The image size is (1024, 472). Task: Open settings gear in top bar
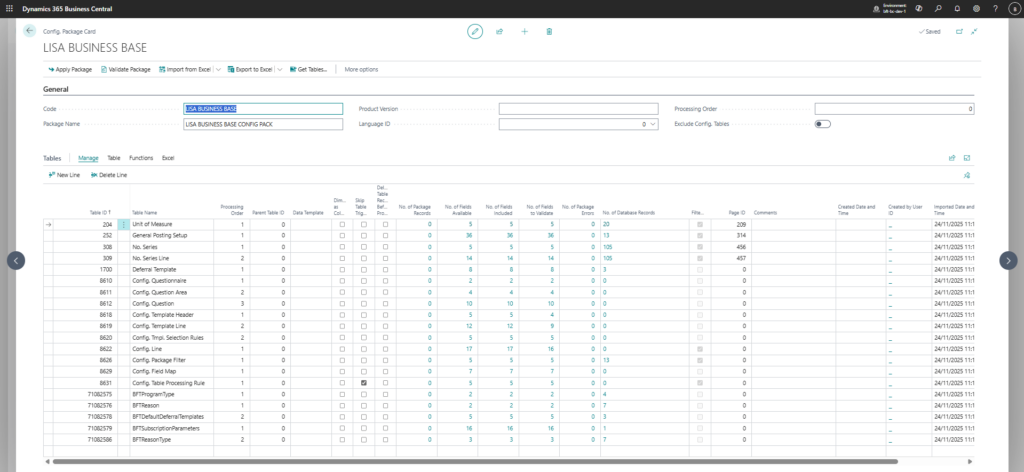tap(977, 8)
